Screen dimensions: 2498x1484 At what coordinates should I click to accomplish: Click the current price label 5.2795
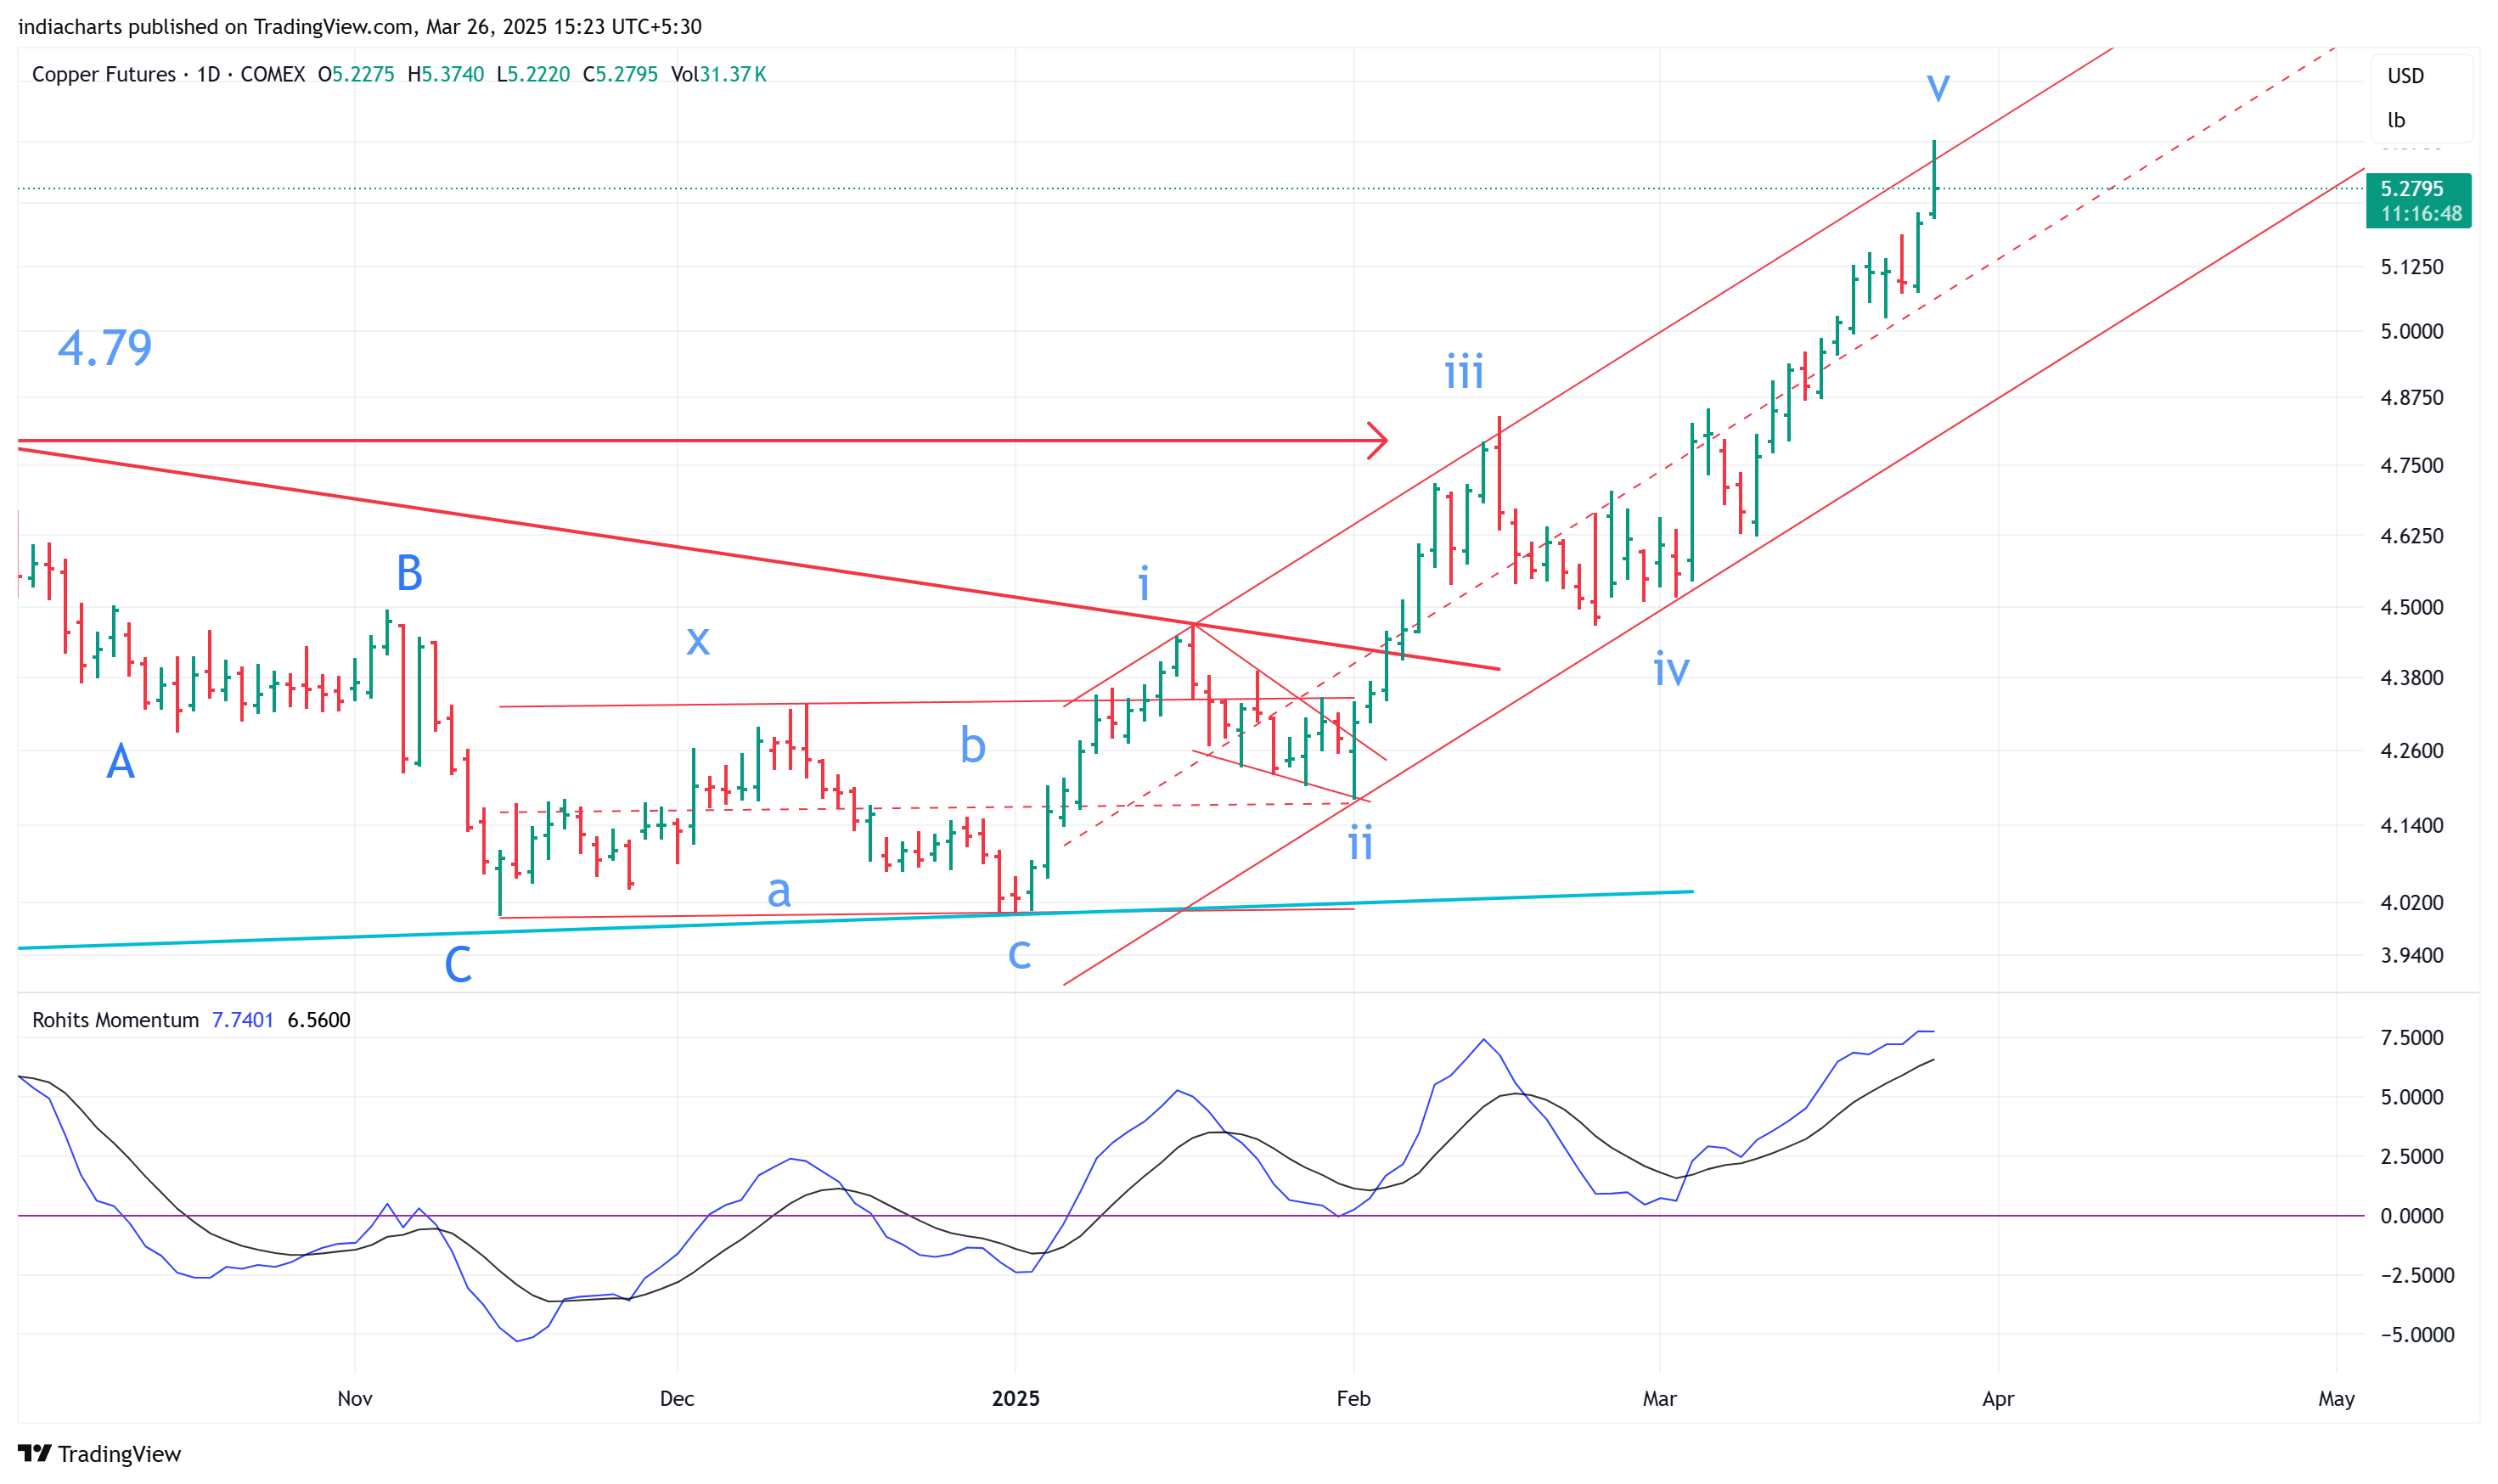click(x=2411, y=188)
